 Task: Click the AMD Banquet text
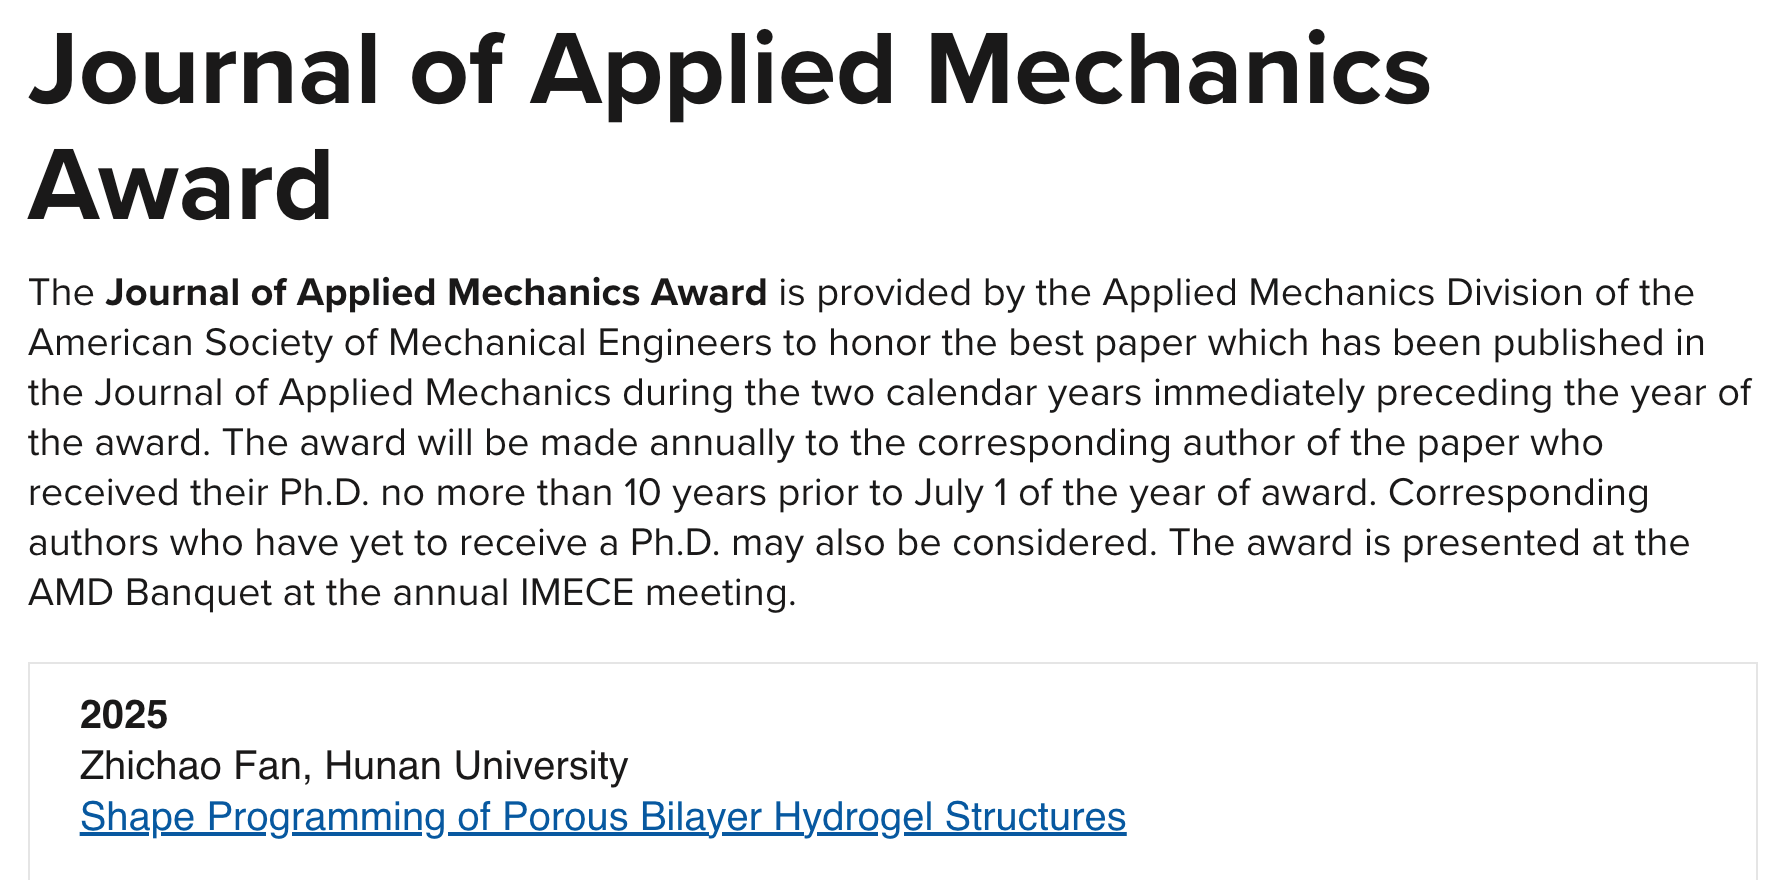pos(150,593)
